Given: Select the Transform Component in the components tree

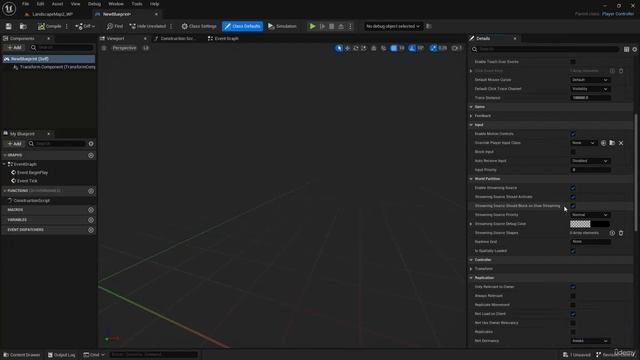Looking at the screenshot, I should (55, 67).
